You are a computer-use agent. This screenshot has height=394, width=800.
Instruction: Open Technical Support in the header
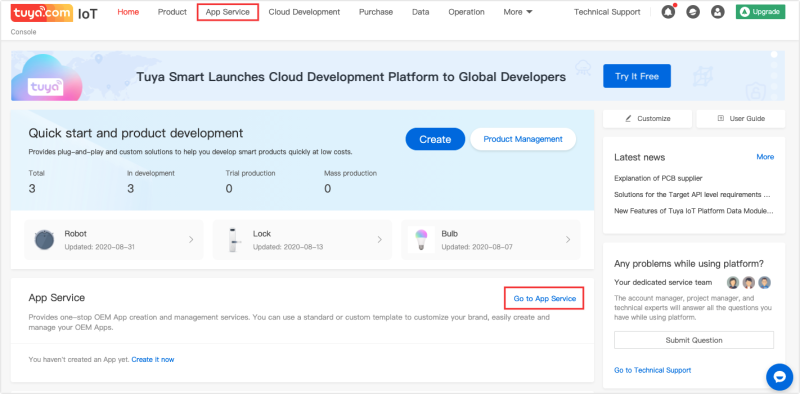coord(607,12)
